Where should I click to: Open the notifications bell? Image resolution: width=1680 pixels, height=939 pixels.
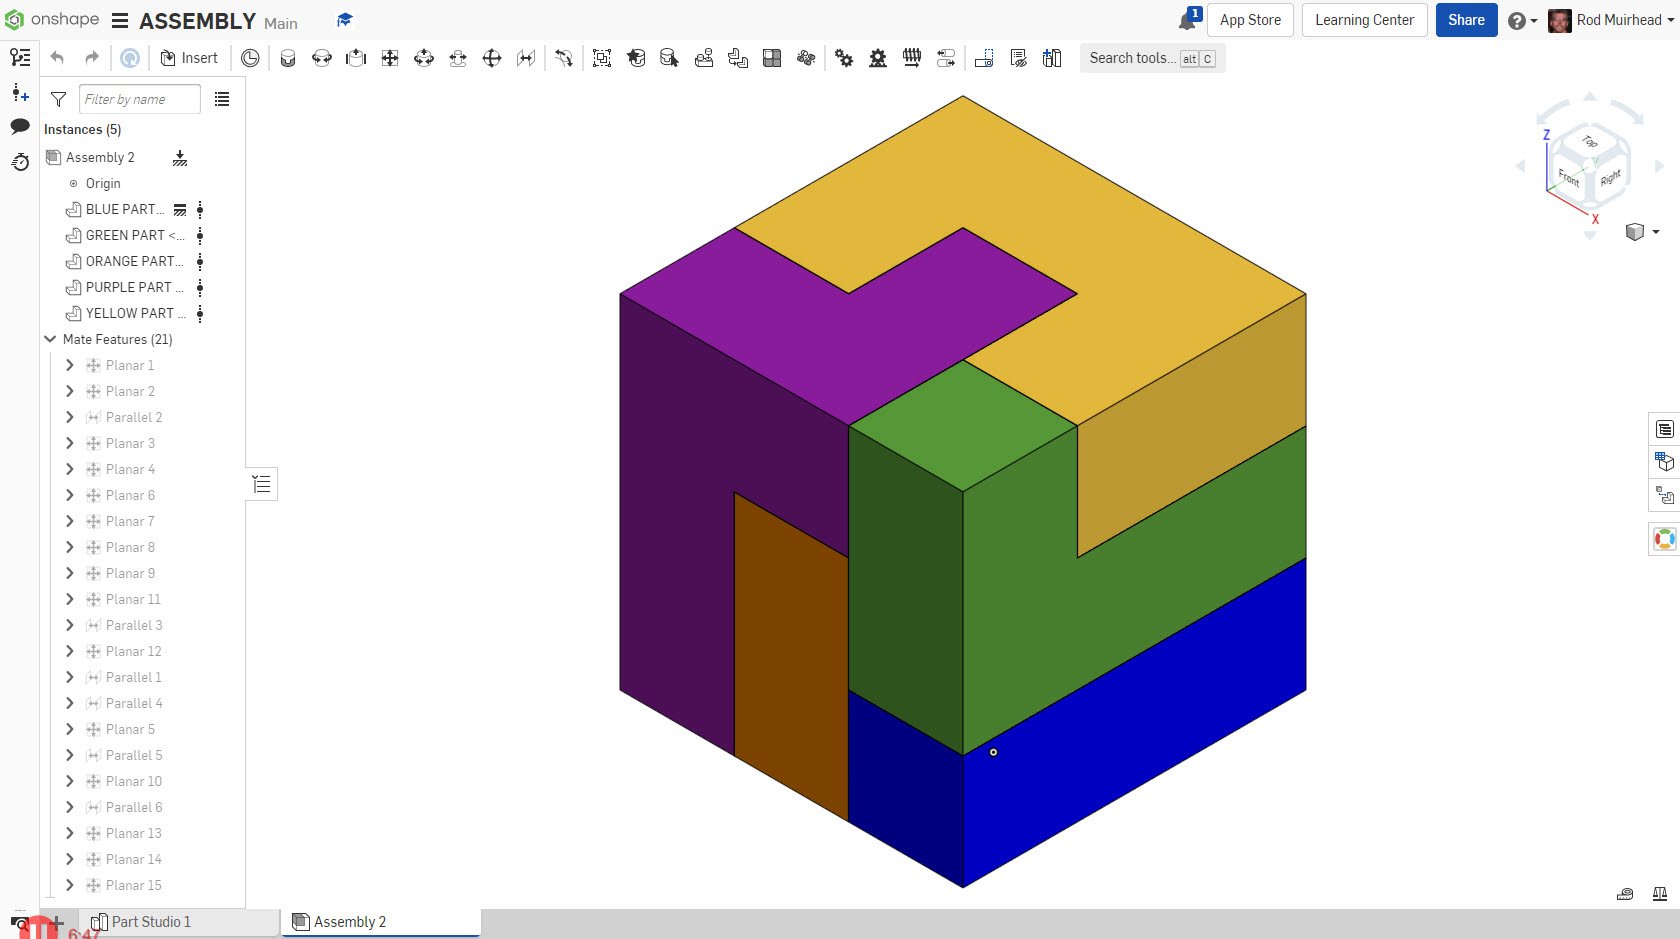tap(1188, 20)
